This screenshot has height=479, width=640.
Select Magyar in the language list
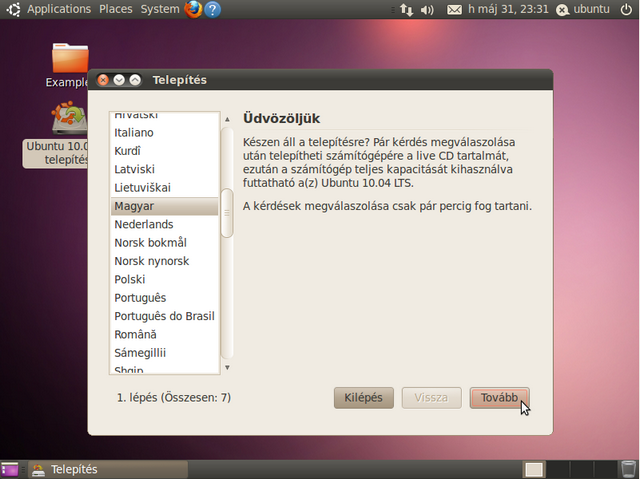click(164, 206)
